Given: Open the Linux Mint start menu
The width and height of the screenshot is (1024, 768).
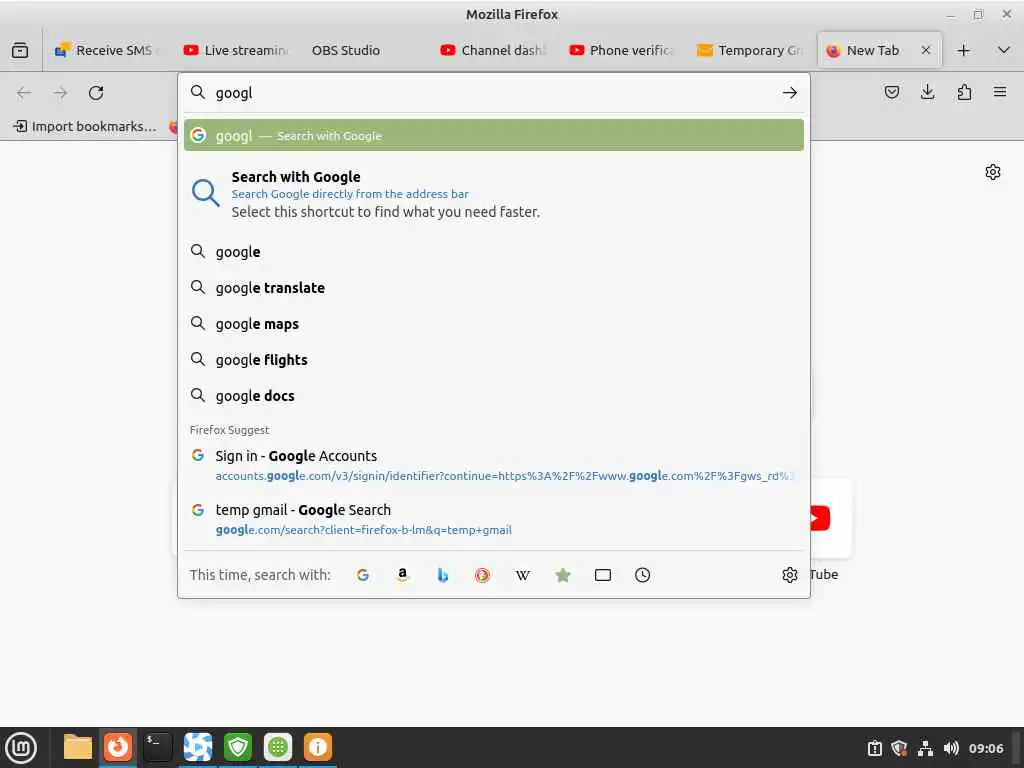Looking at the screenshot, I should tap(21, 747).
